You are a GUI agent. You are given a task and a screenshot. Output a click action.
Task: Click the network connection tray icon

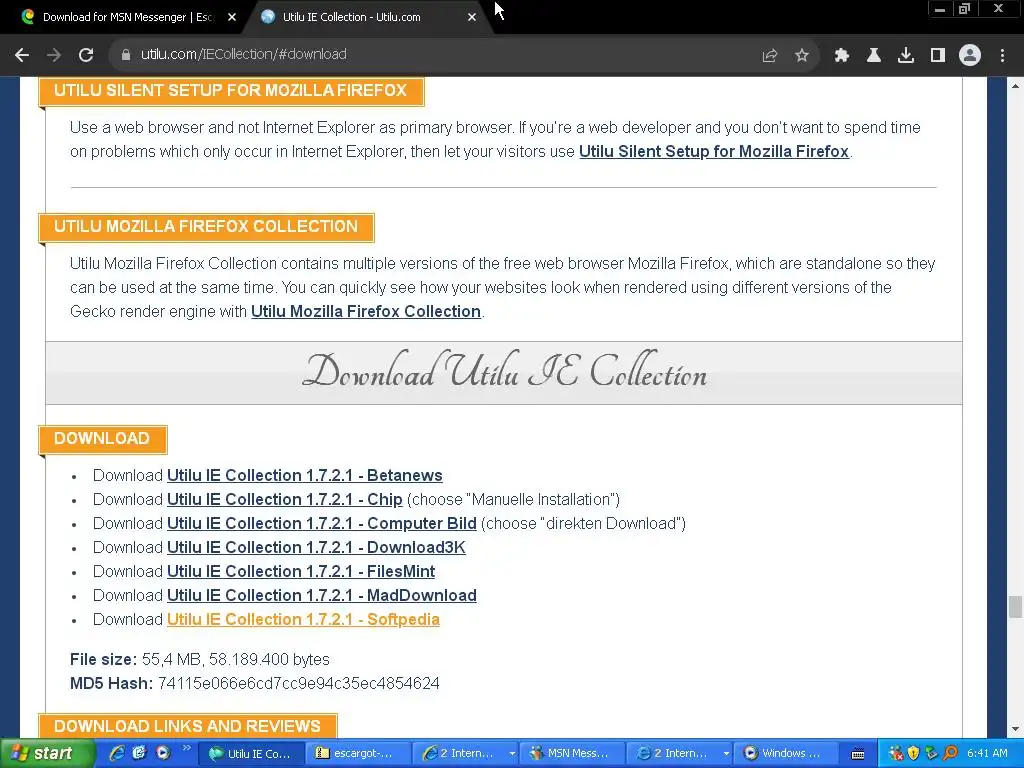point(931,754)
